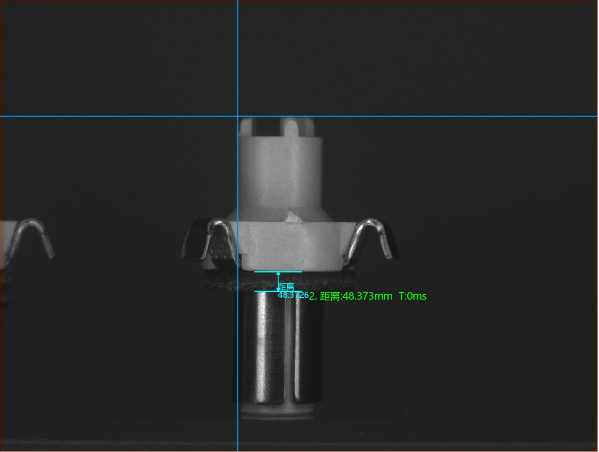
Task: Click the slotted top of the white part
Action: (x=277, y=127)
